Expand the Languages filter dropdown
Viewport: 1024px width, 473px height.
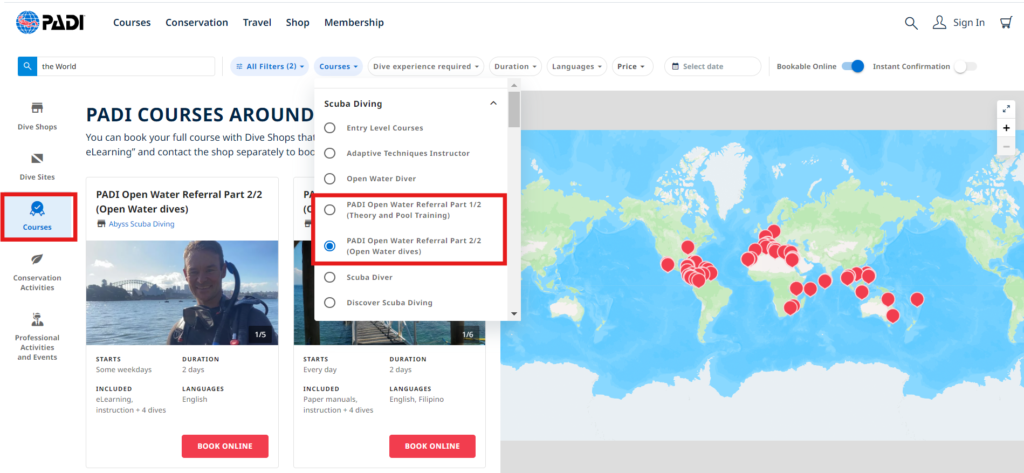click(579, 67)
